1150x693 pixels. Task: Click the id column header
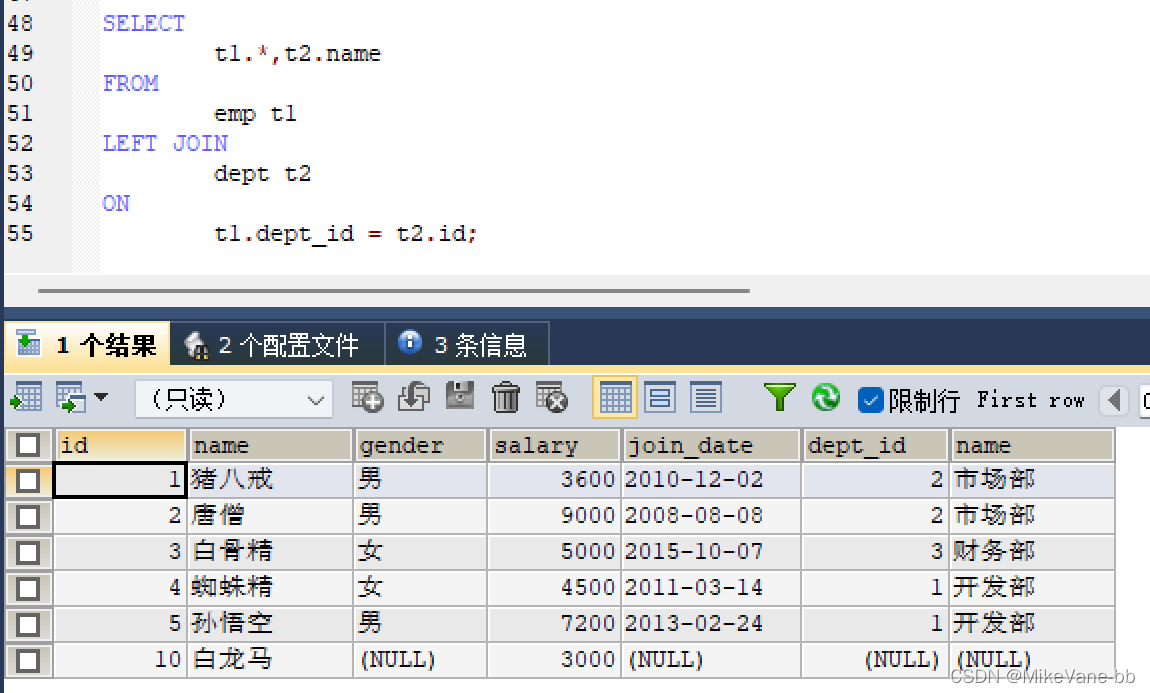coord(120,445)
